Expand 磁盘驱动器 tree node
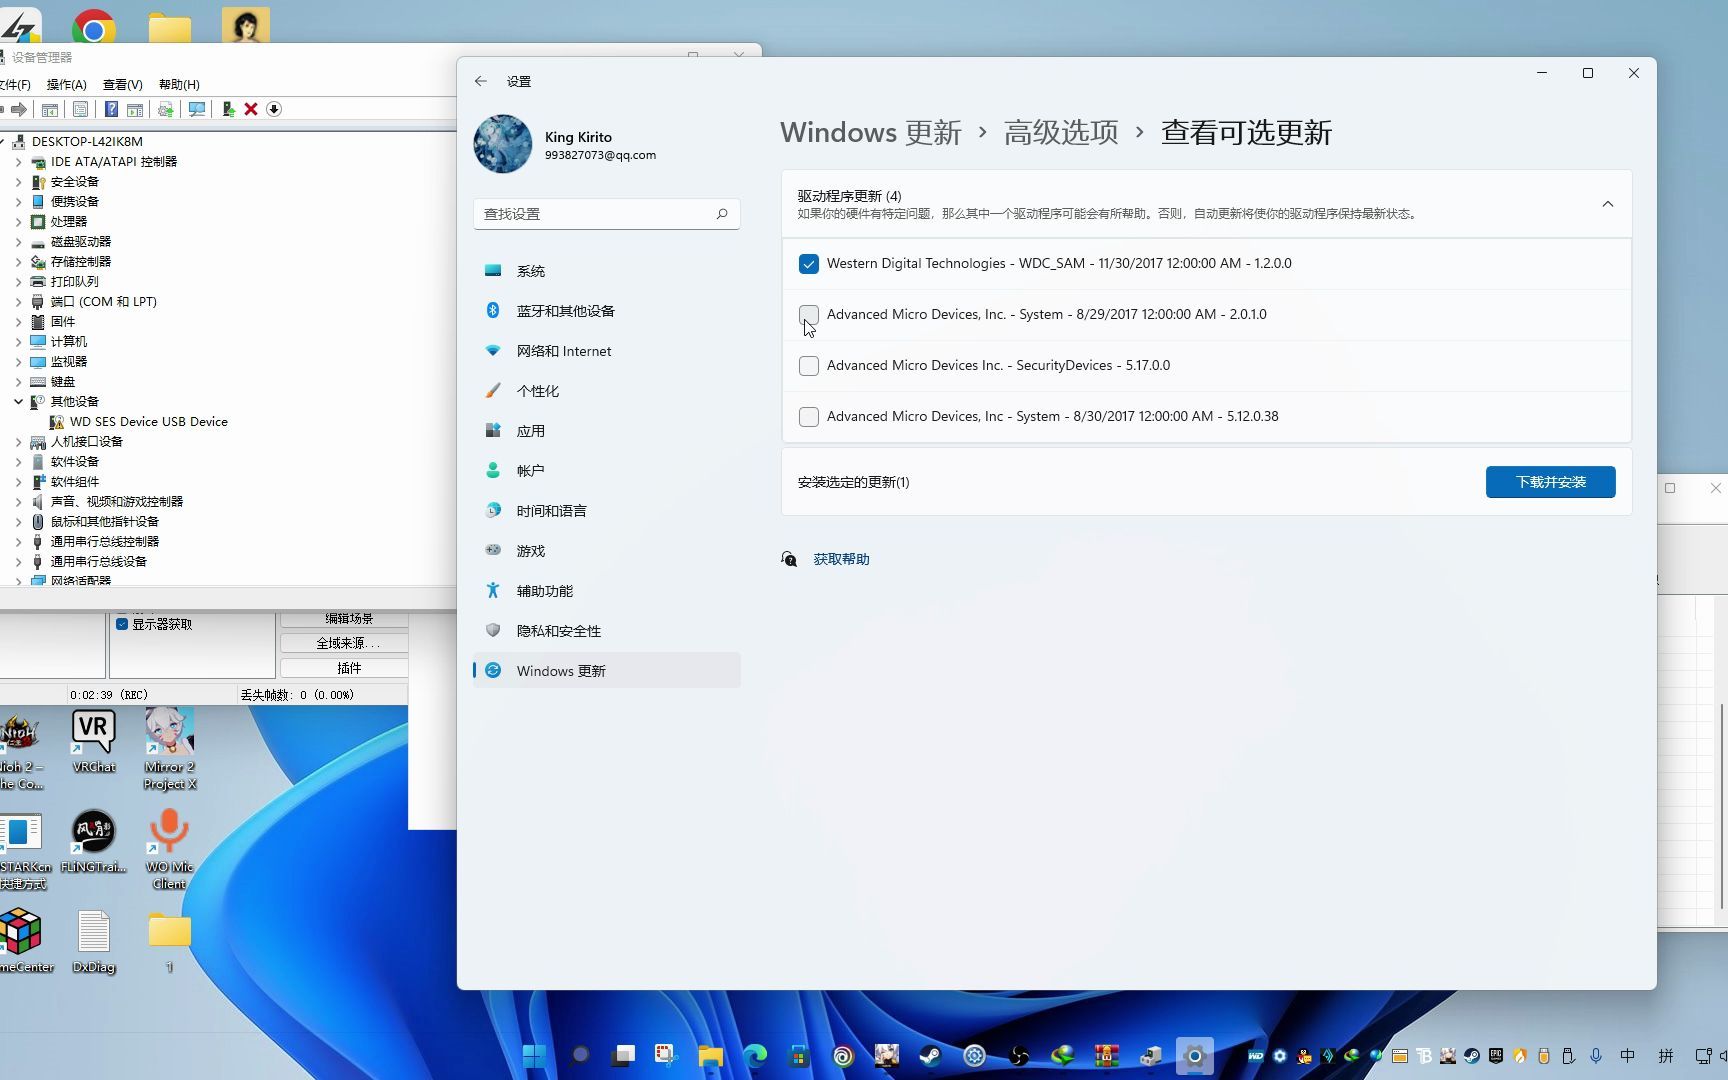Screen dimensions: 1728x1080 (x=18, y=241)
